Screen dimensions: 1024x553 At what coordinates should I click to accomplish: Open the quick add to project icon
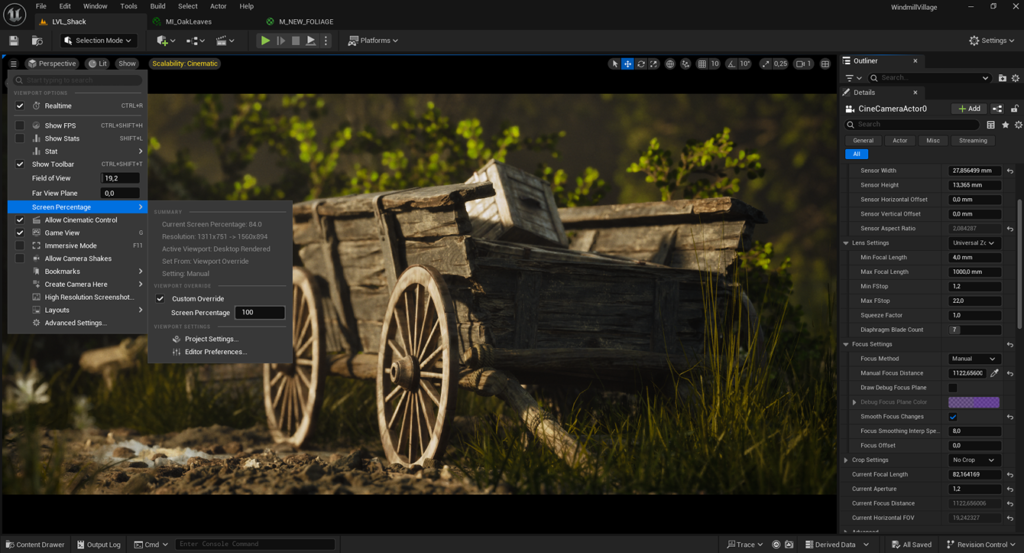(165, 40)
